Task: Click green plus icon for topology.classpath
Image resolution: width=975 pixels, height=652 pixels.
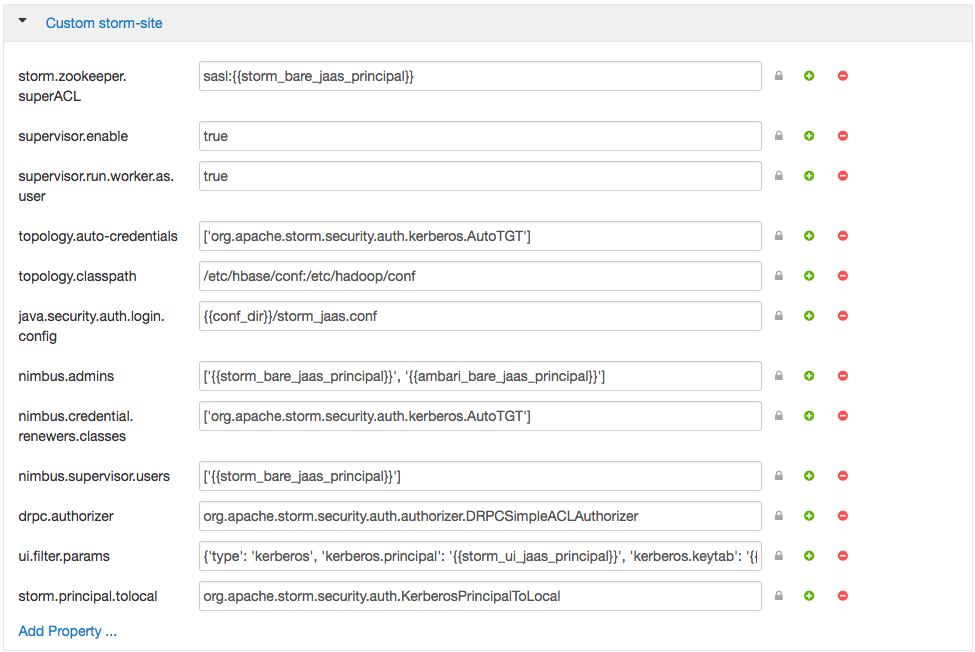Action: click(809, 276)
